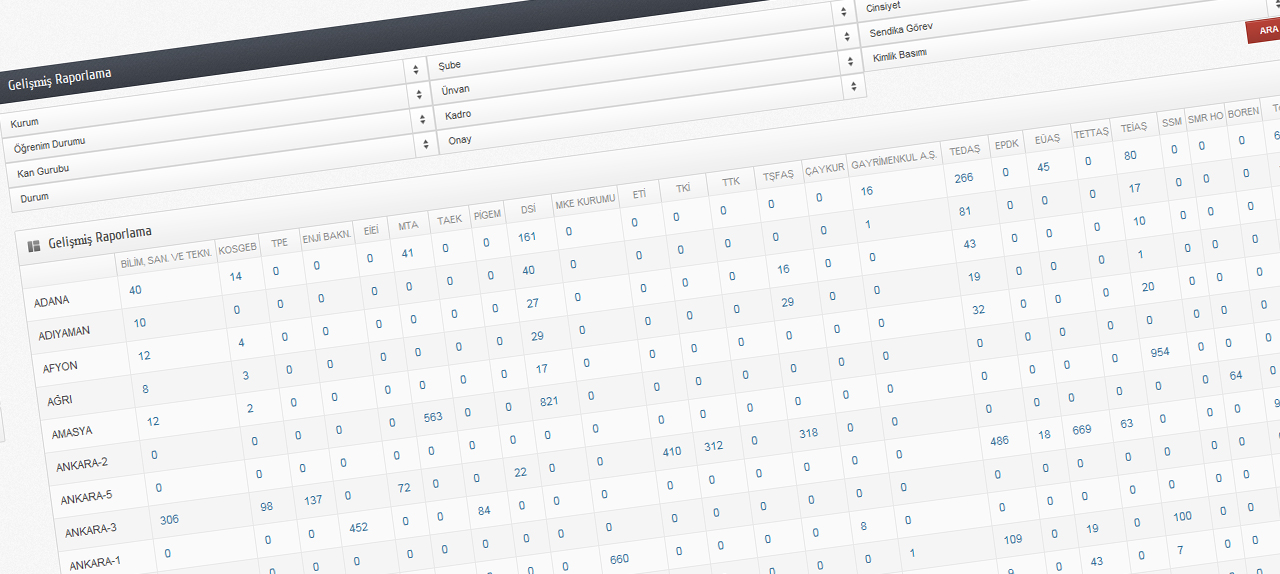Select the ÇAYKUR column header

coord(825,167)
